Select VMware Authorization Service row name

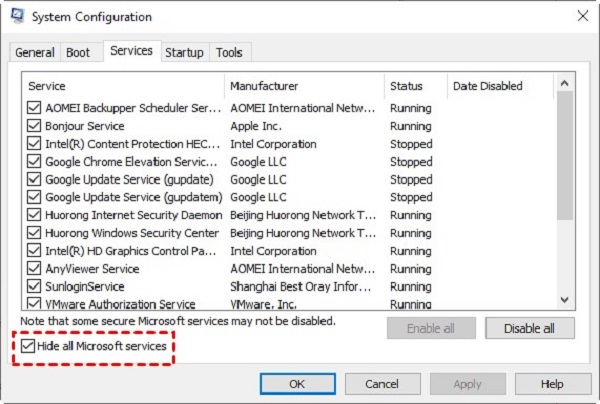click(x=120, y=304)
